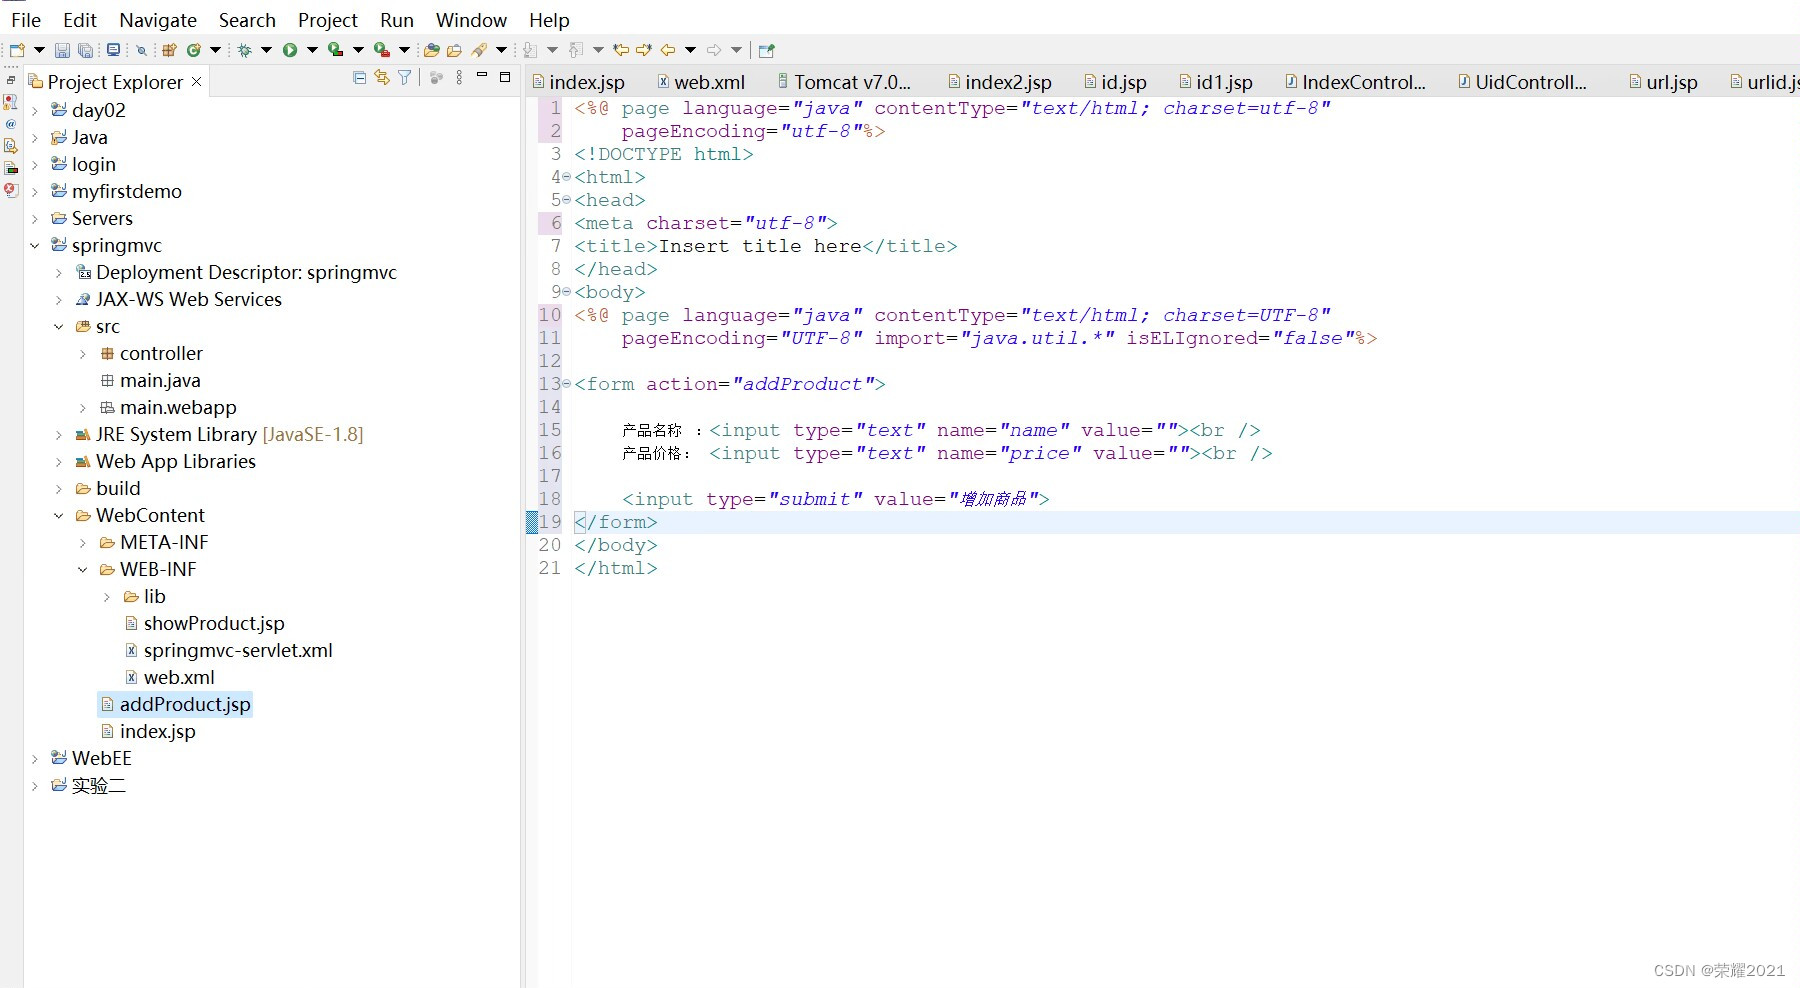Close the Project Explorer view tab
This screenshot has width=1800, height=988.
click(197, 81)
